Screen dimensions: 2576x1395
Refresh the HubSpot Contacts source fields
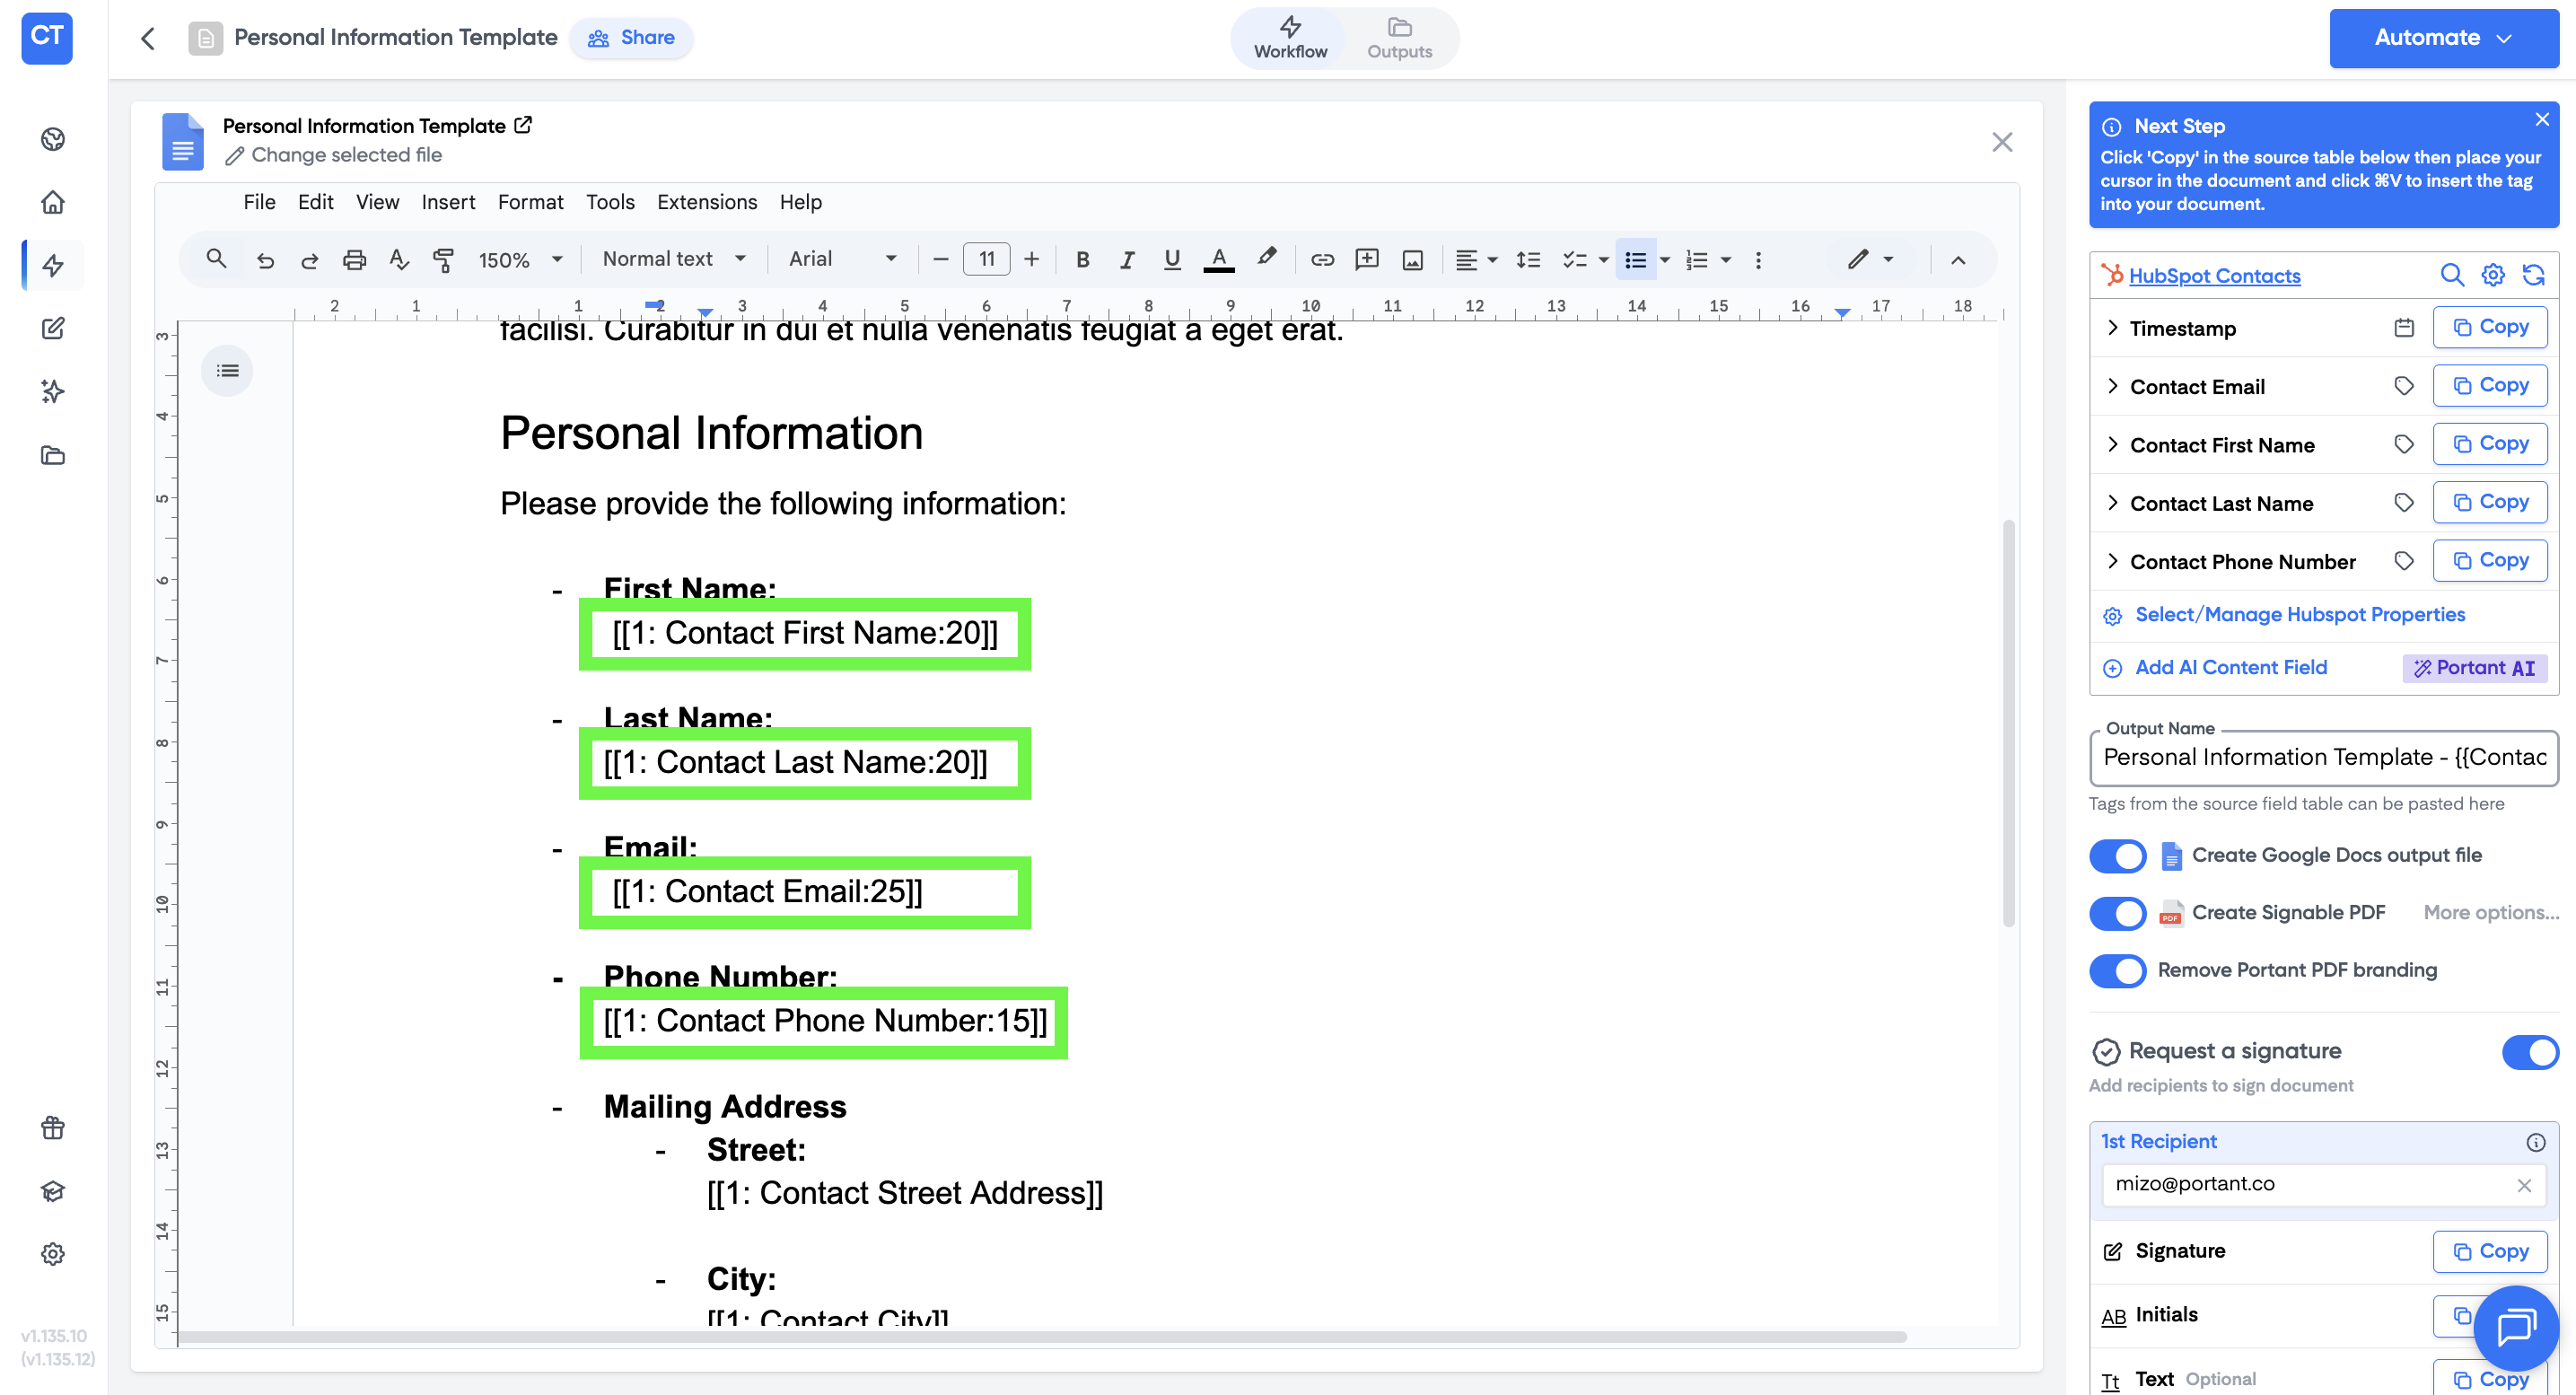(2533, 275)
